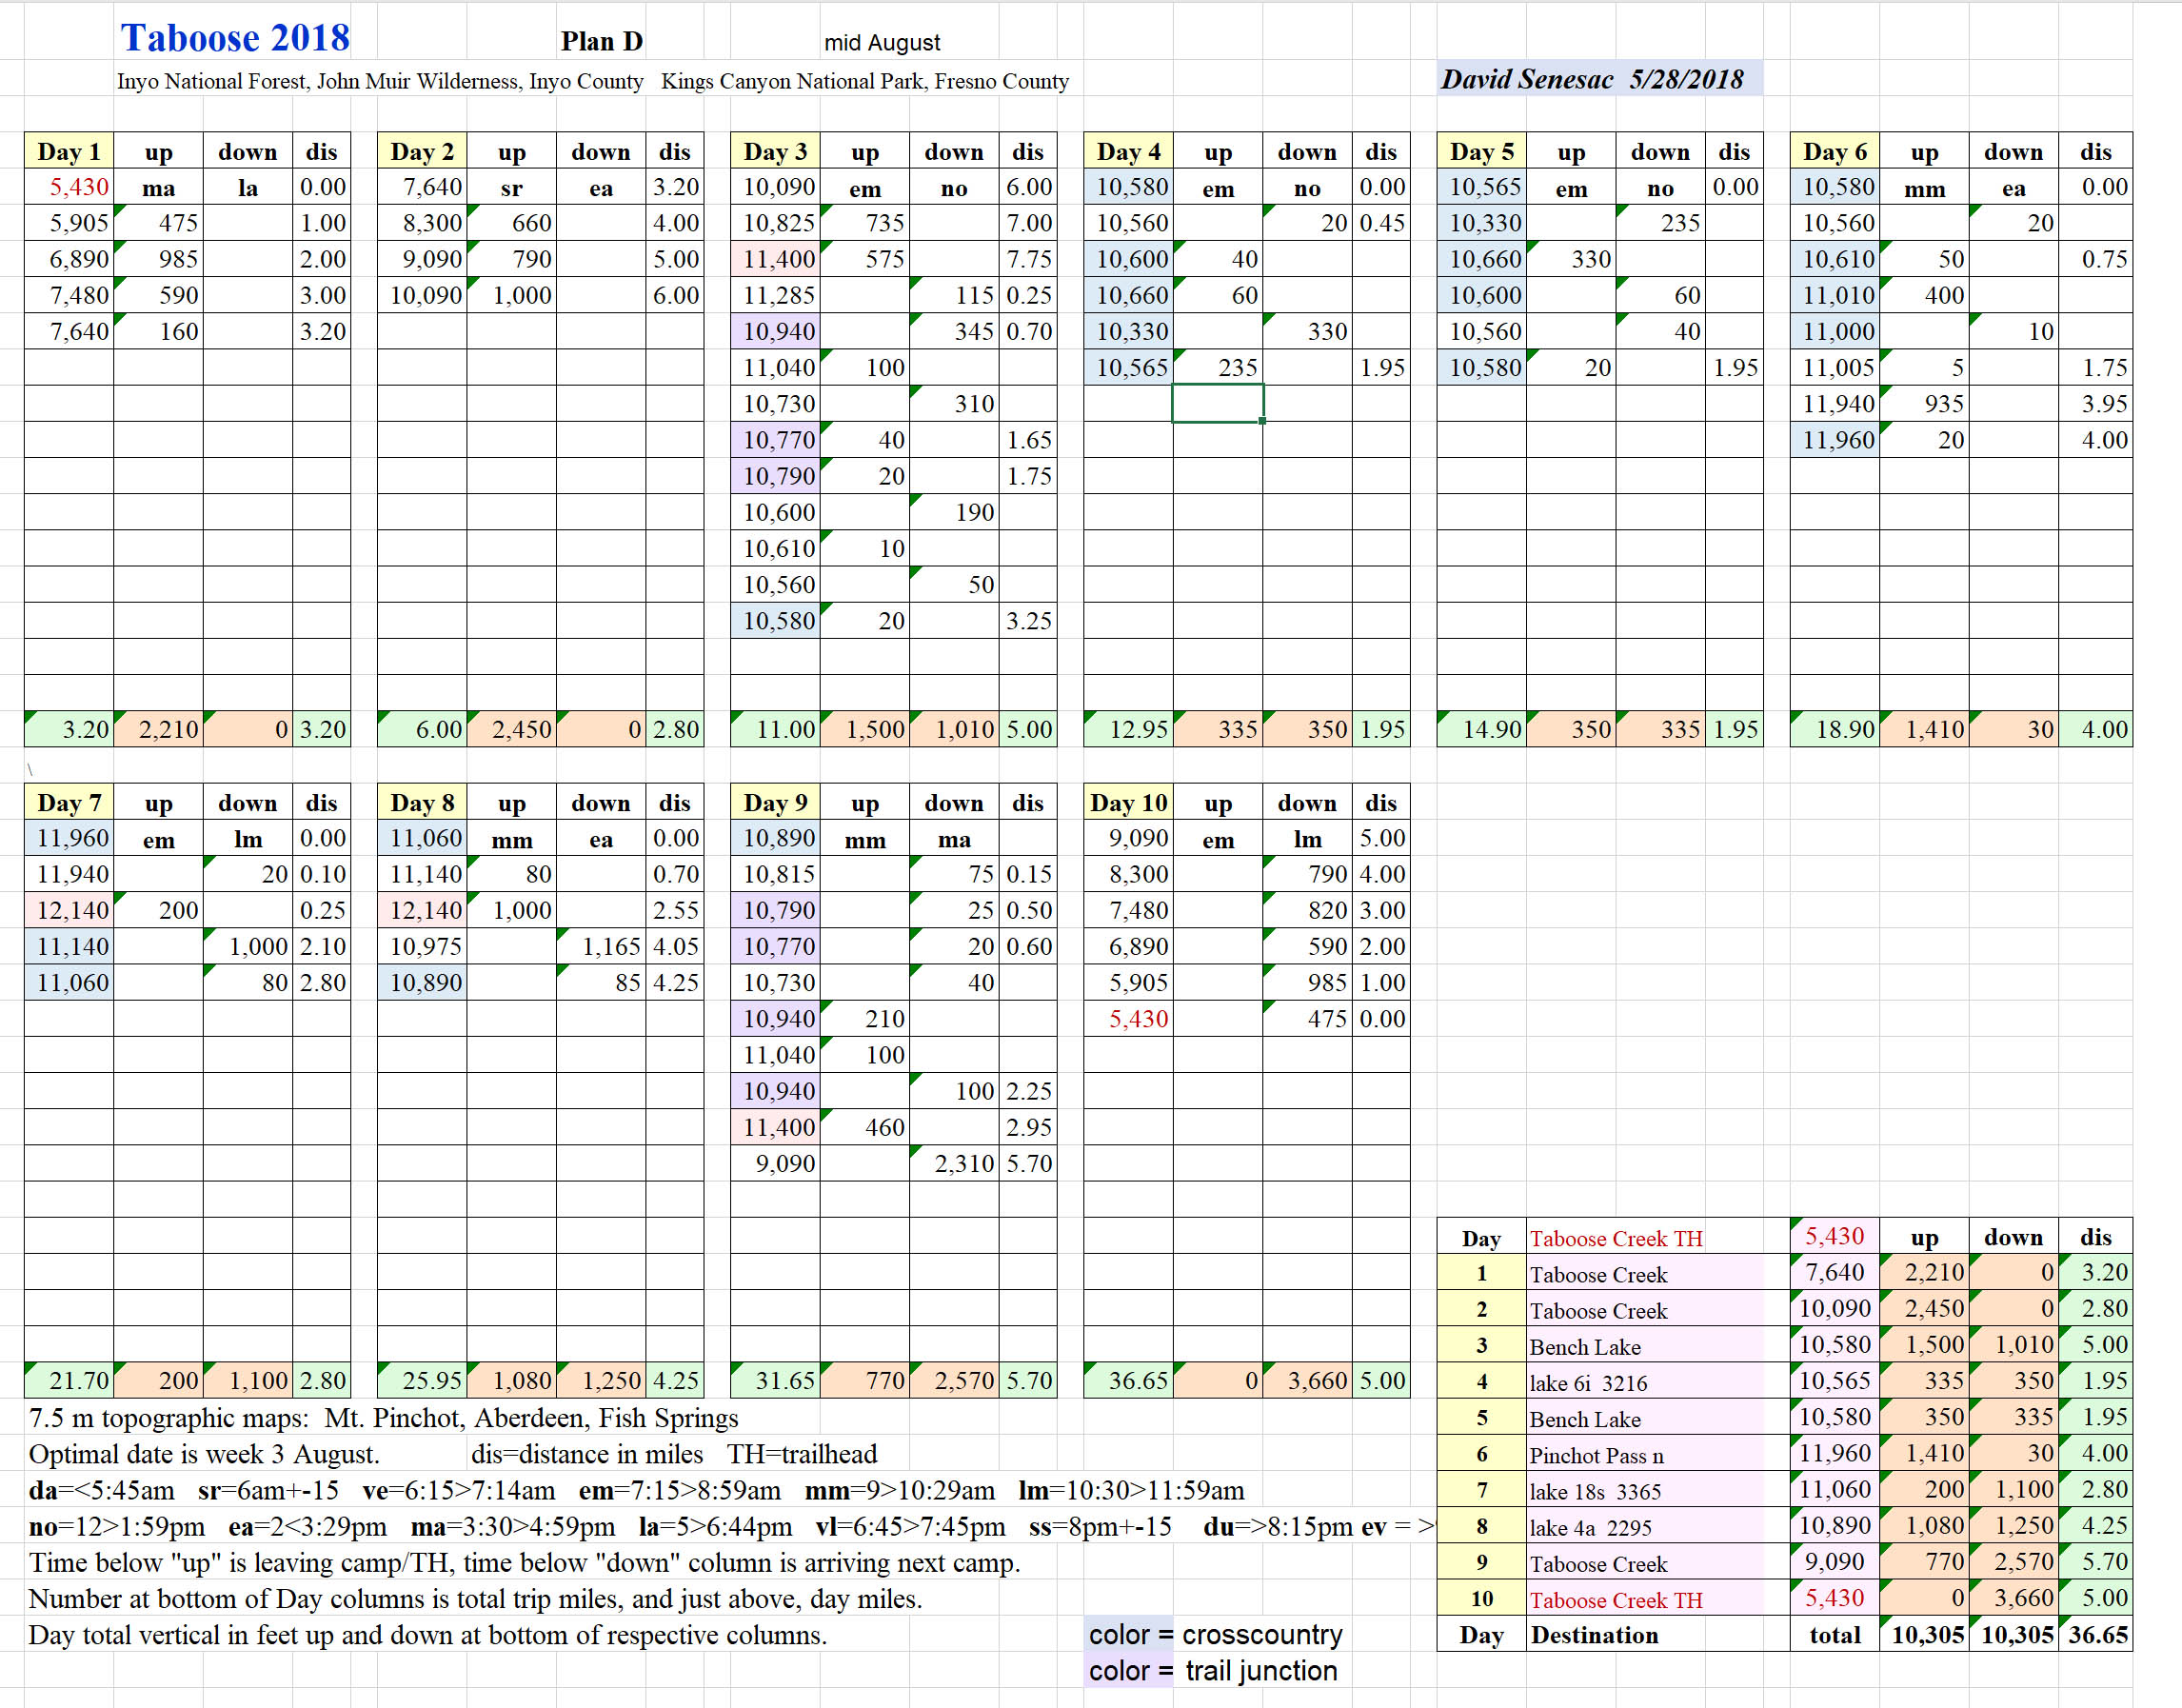Select the 21.70 trip miles total under Day 7
2182x1708 pixels.
point(69,1380)
